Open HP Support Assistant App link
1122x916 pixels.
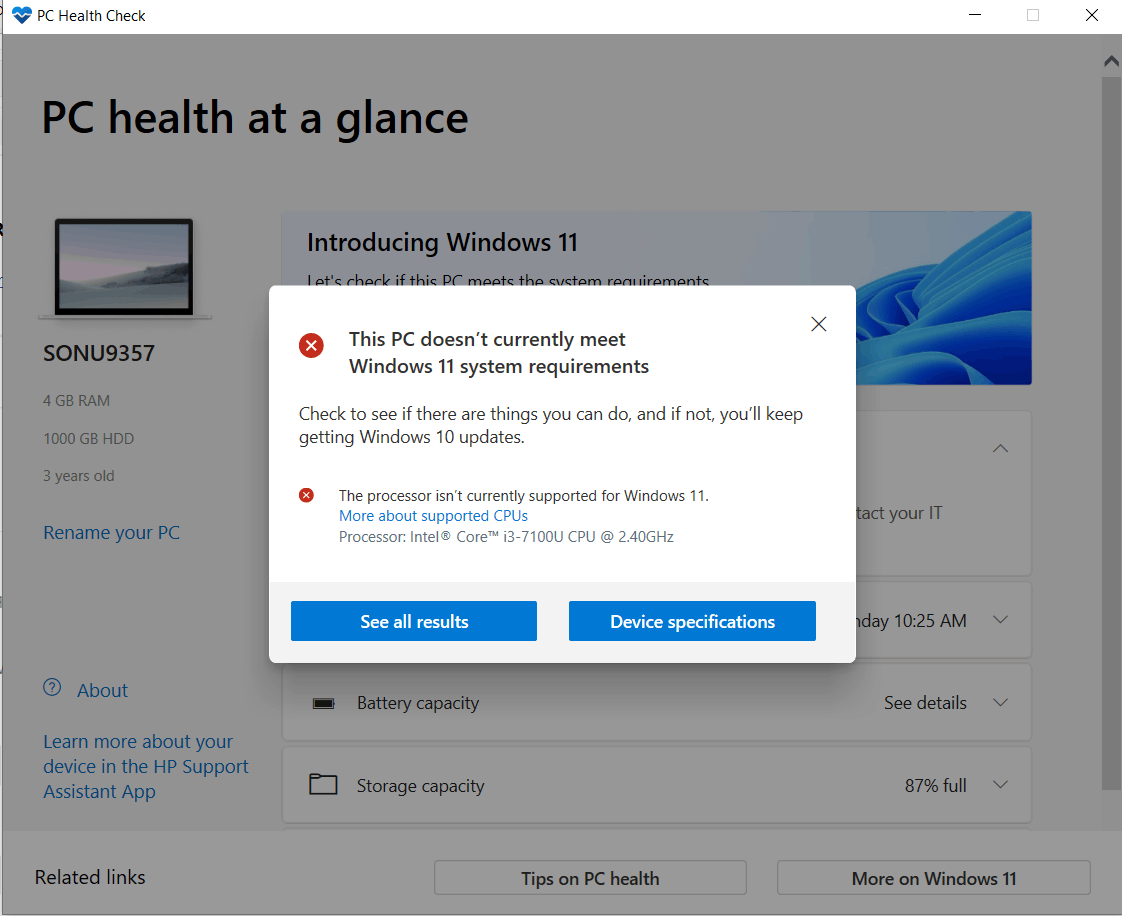[146, 766]
